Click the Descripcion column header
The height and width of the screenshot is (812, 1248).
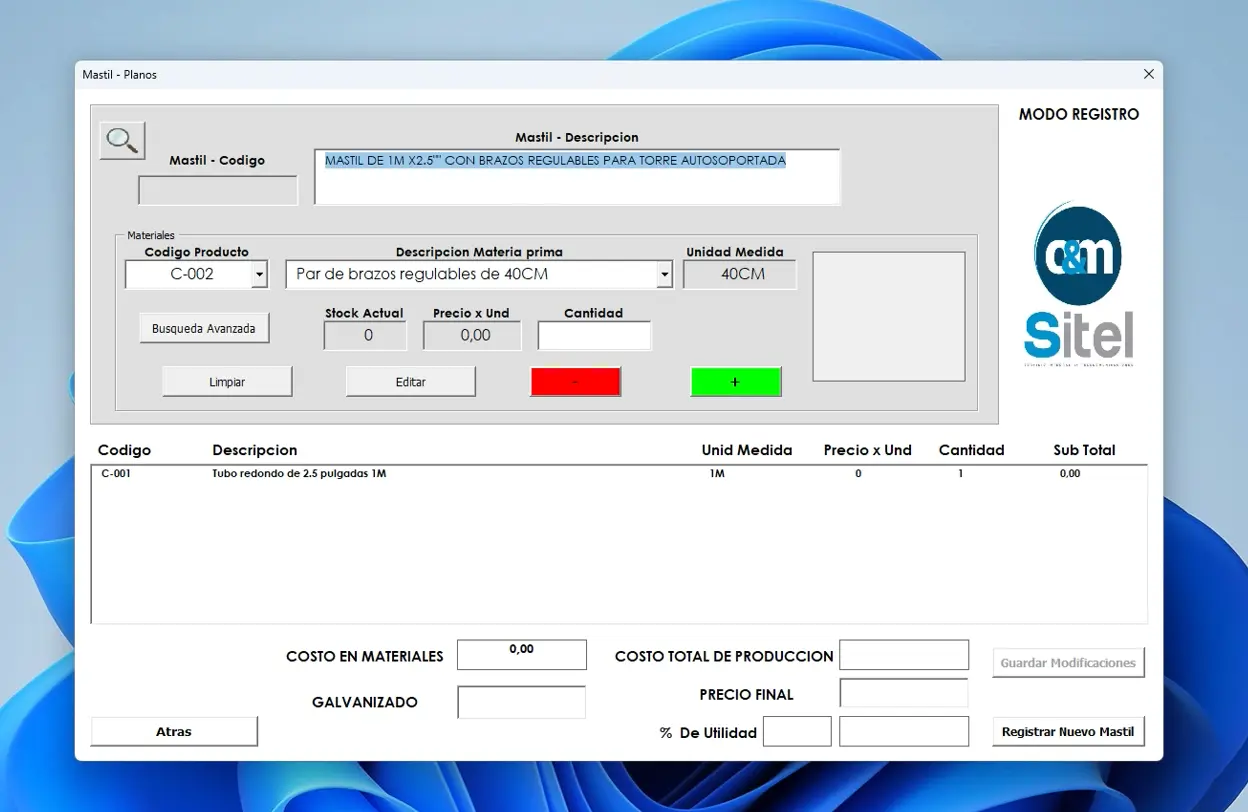click(255, 450)
